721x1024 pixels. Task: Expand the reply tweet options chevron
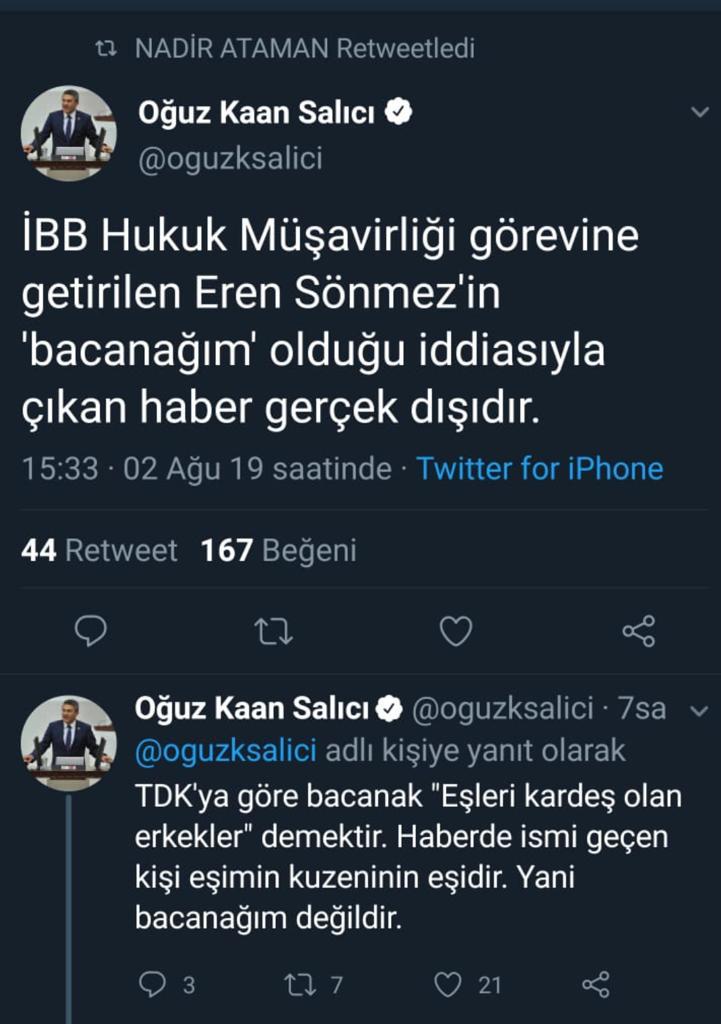pyautogui.click(x=700, y=710)
